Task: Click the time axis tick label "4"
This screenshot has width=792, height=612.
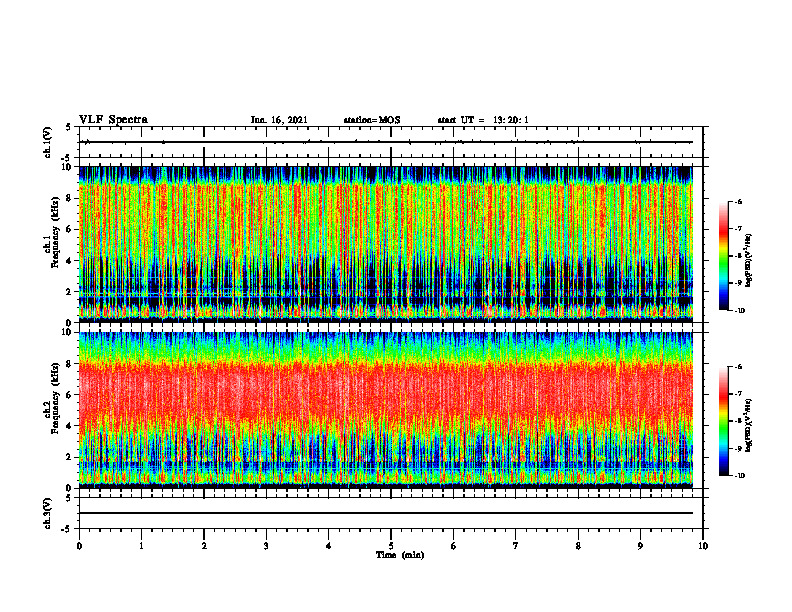Action: click(329, 546)
